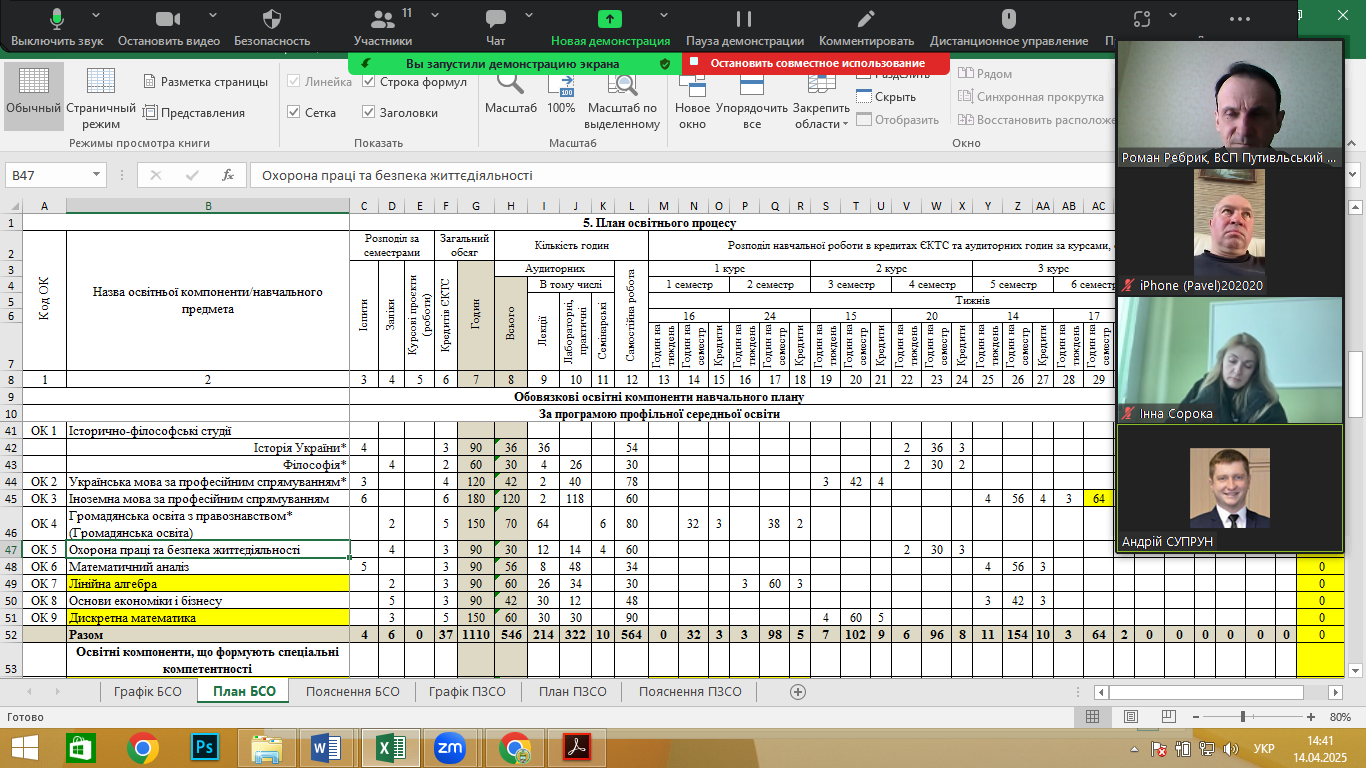Click the red stop sharing button
The width and height of the screenshot is (1366, 768).
point(816,63)
